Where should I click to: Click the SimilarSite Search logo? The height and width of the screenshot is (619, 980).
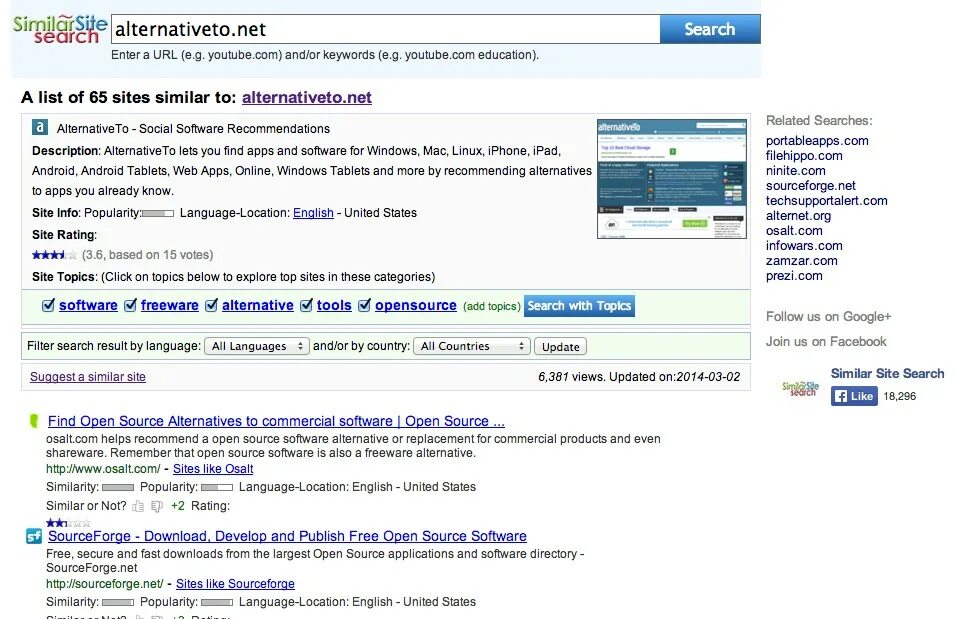coord(59,29)
